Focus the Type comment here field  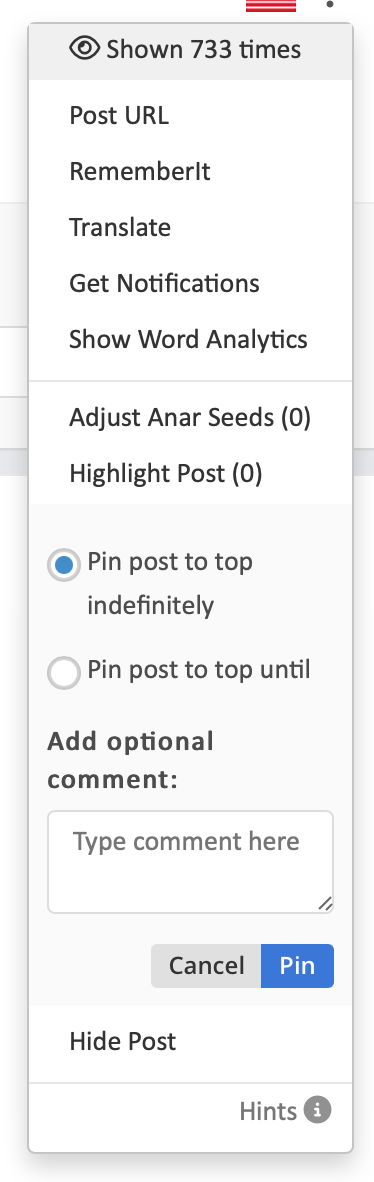pos(190,862)
